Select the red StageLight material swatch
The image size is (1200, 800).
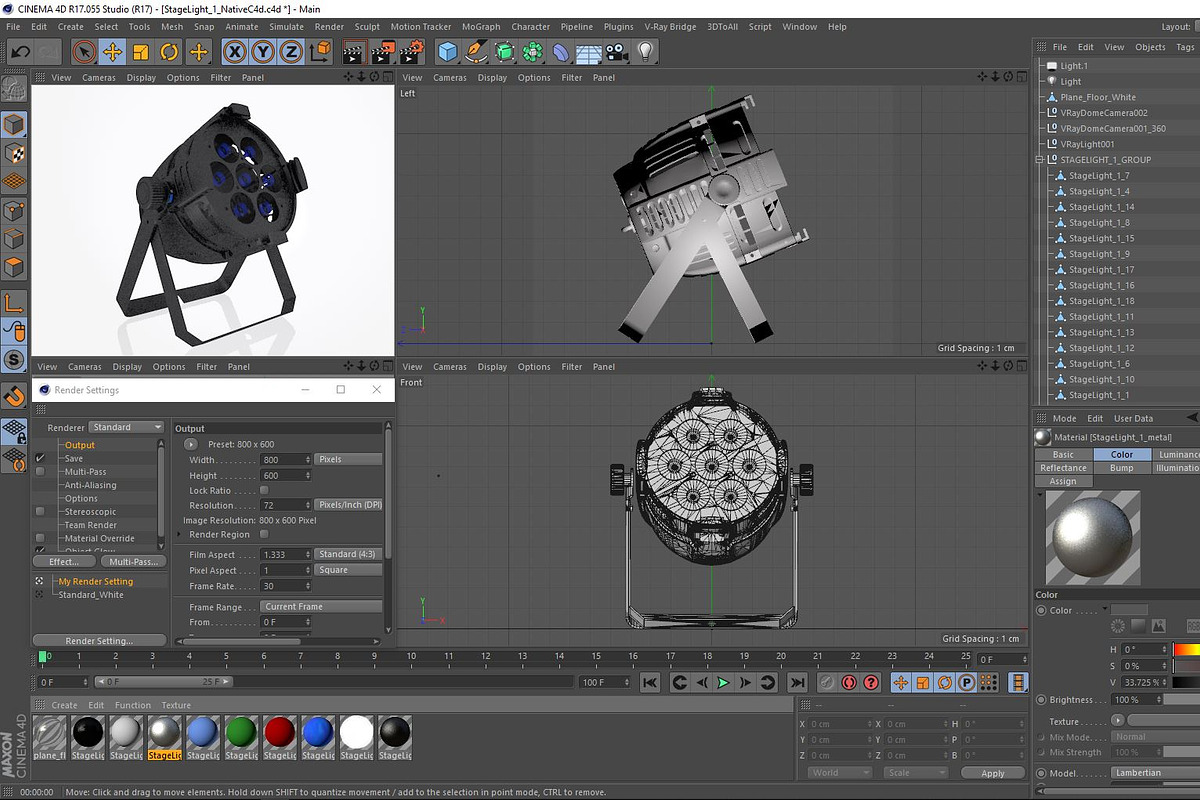click(280, 734)
